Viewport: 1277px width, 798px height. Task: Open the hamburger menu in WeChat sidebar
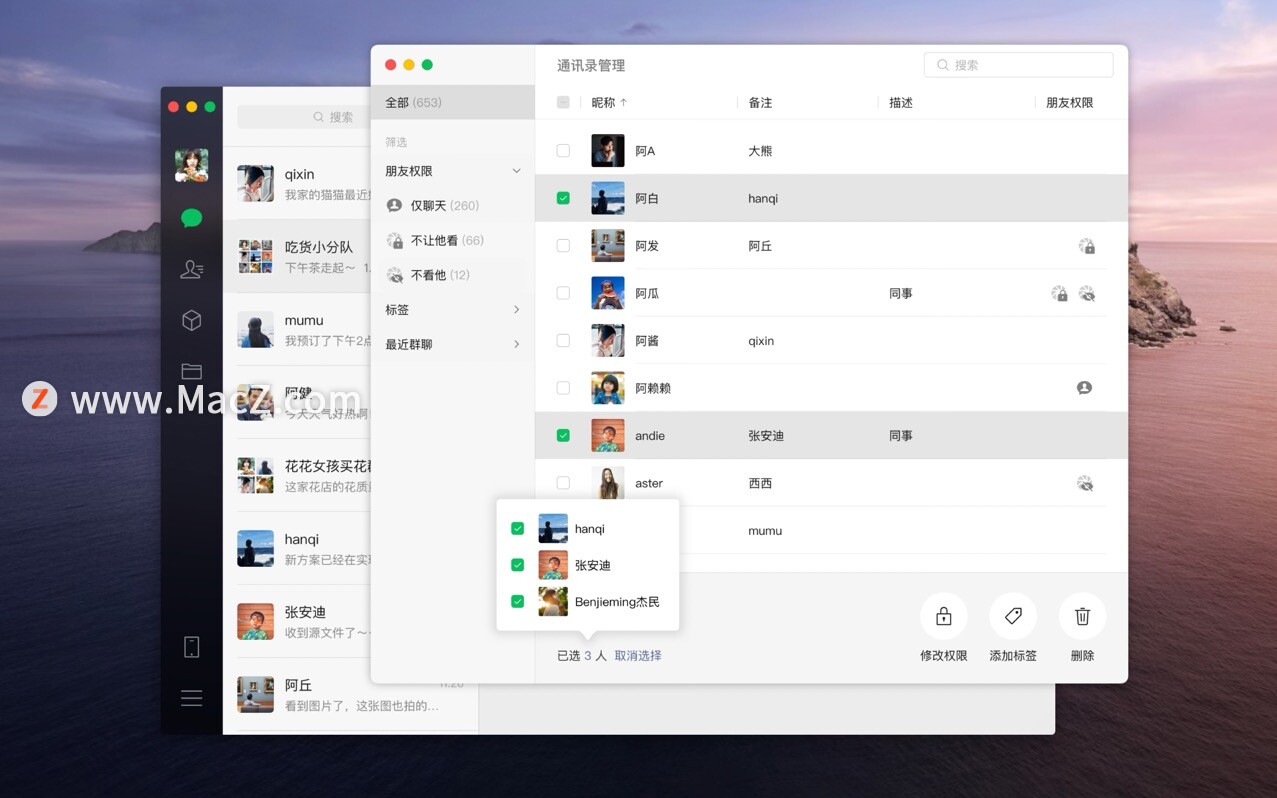click(192, 698)
